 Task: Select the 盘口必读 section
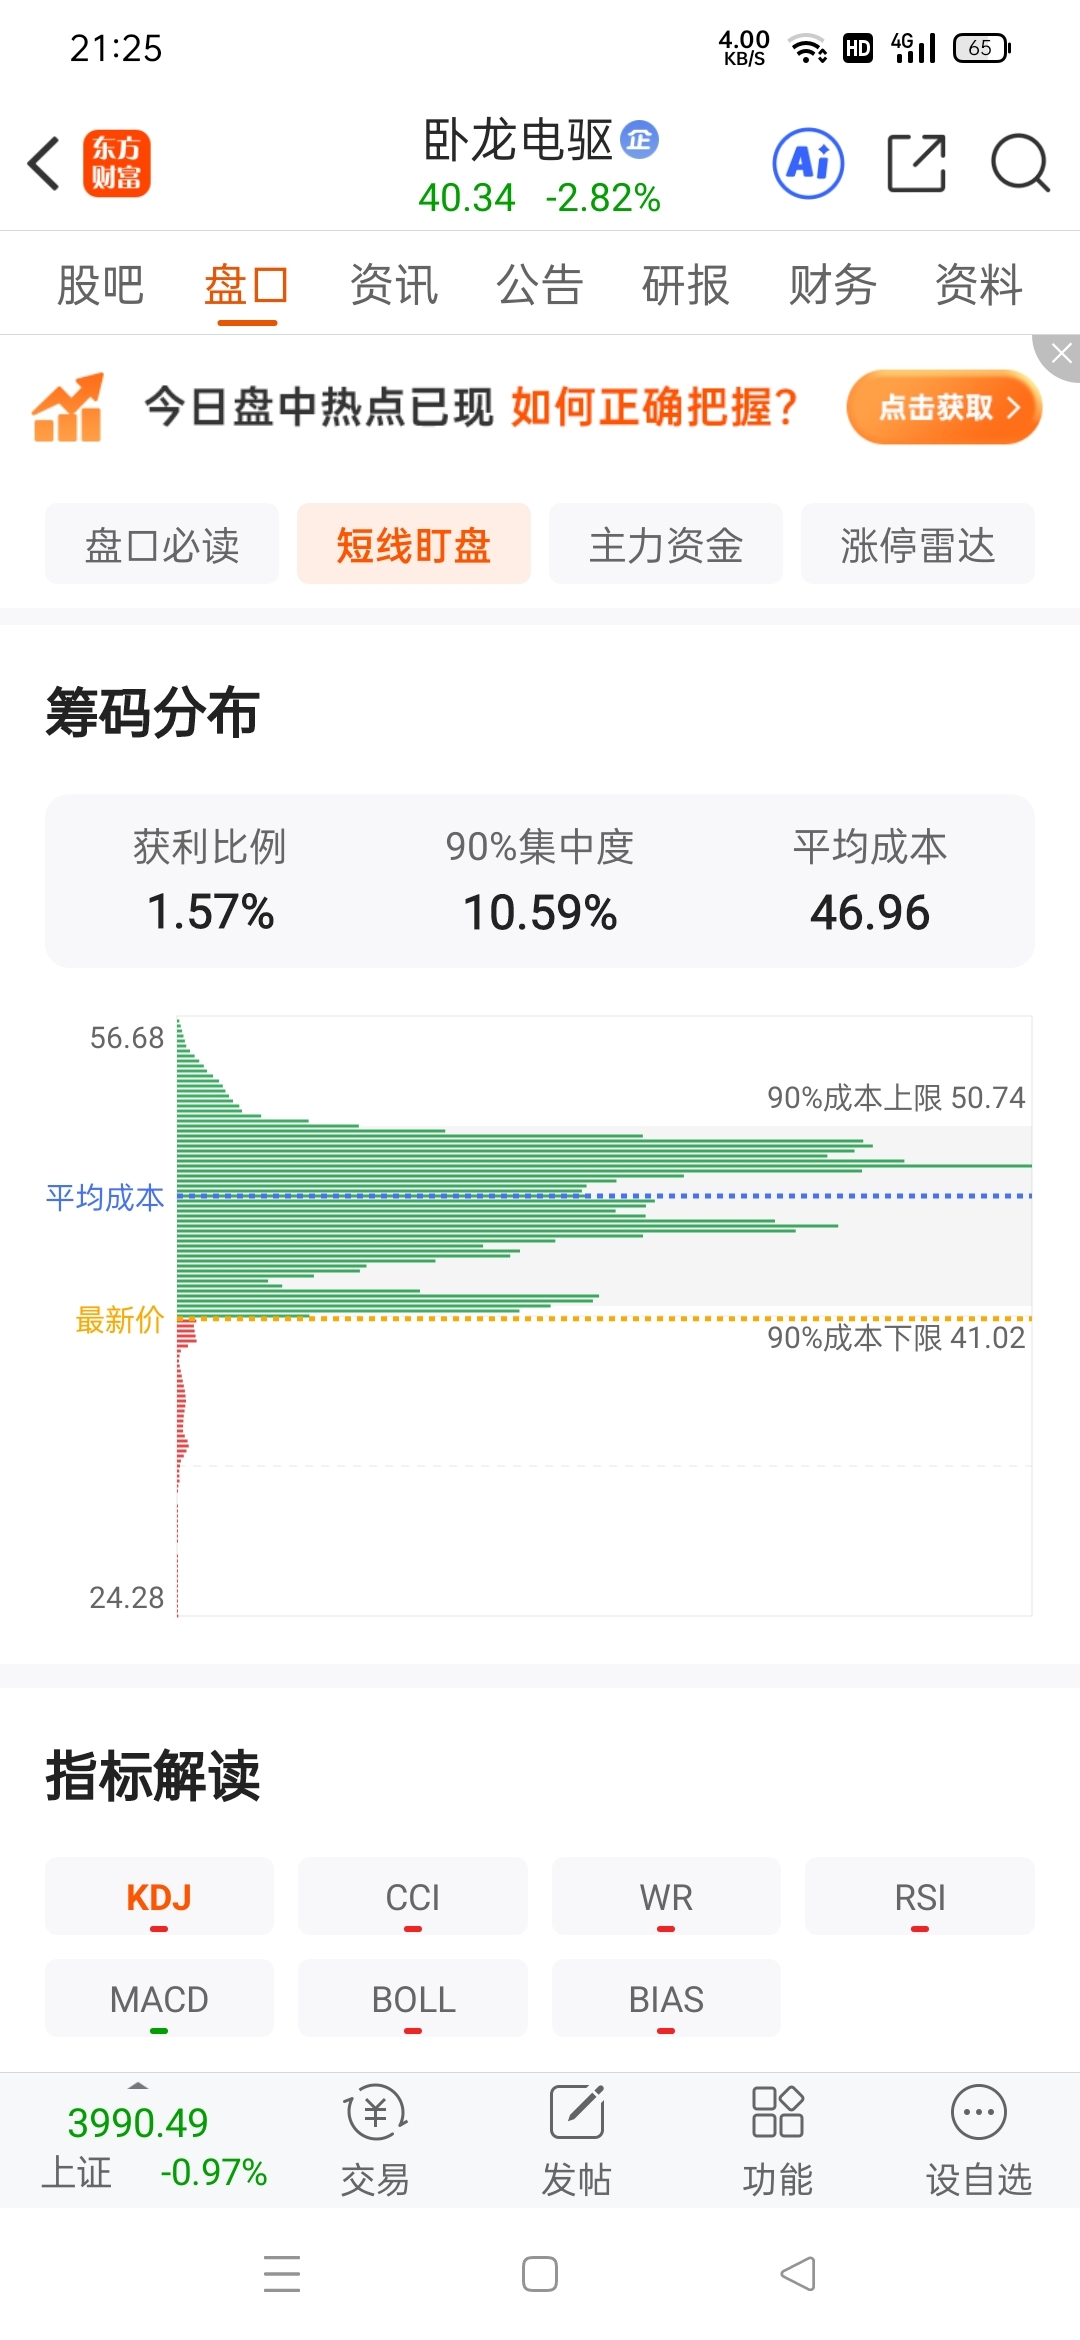tap(162, 545)
